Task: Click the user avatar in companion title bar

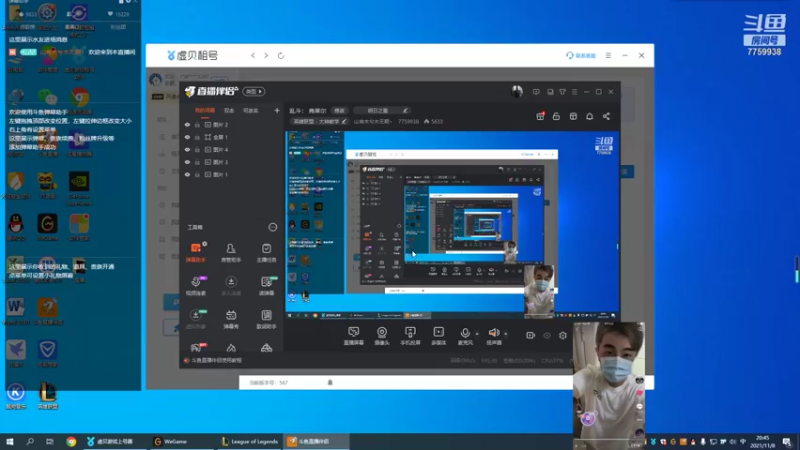Action: coord(517,91)
